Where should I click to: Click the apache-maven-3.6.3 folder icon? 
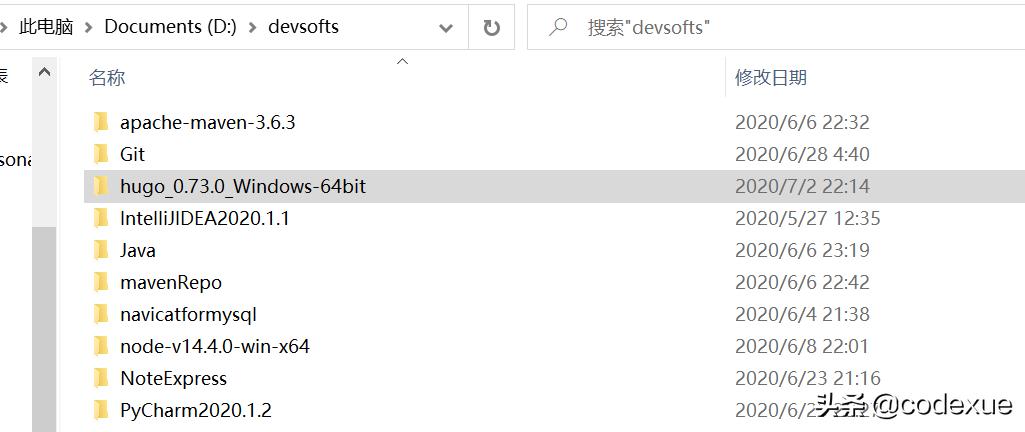100,122
